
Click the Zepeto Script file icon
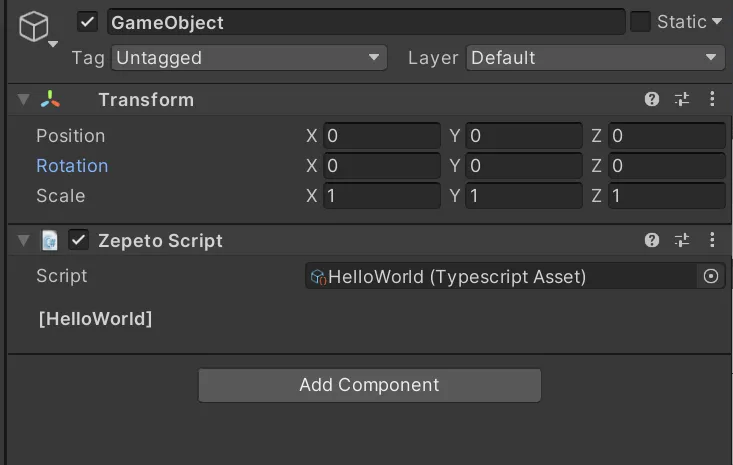point(50,241)
